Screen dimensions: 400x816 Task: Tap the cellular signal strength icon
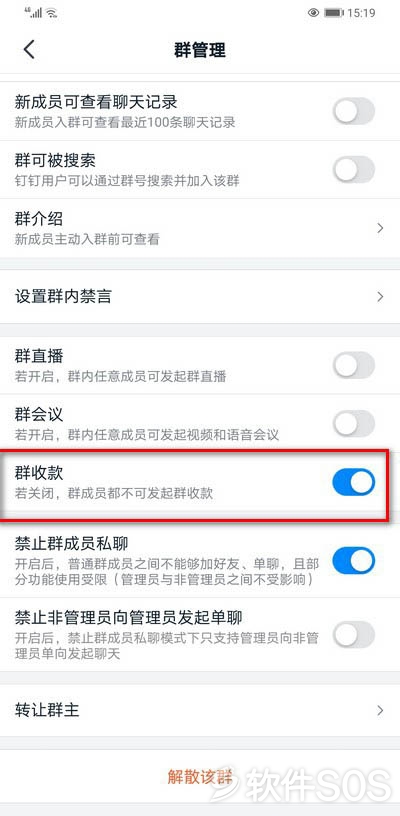click(34, 12)
